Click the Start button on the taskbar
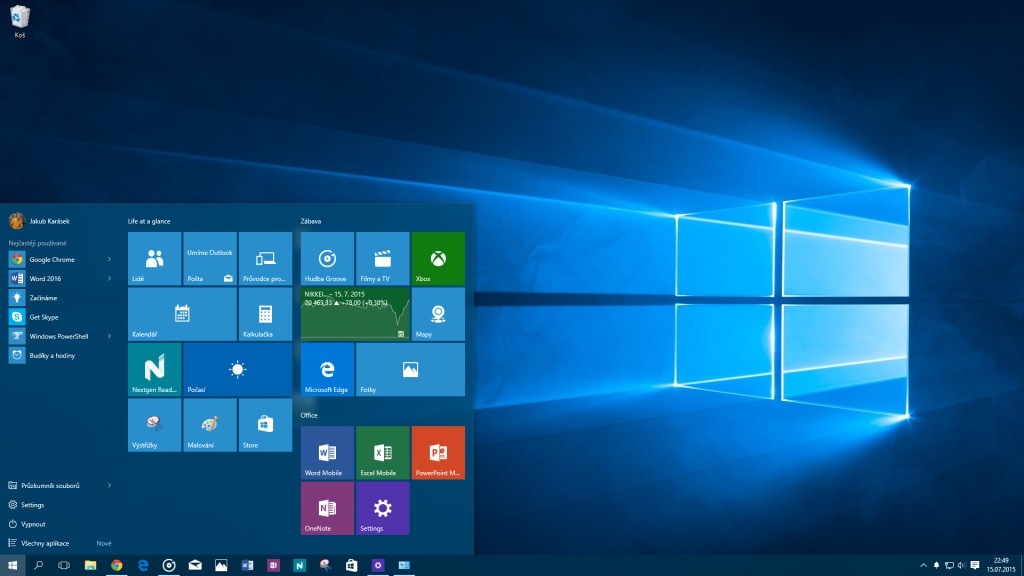Viewport: 1024px width, 576px height. pos(12,566)
